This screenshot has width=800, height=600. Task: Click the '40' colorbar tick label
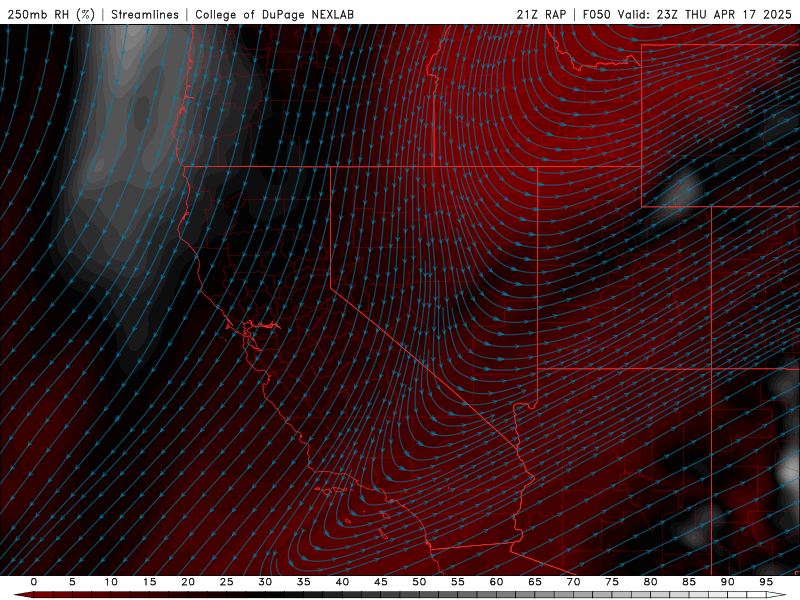[342, 582]
